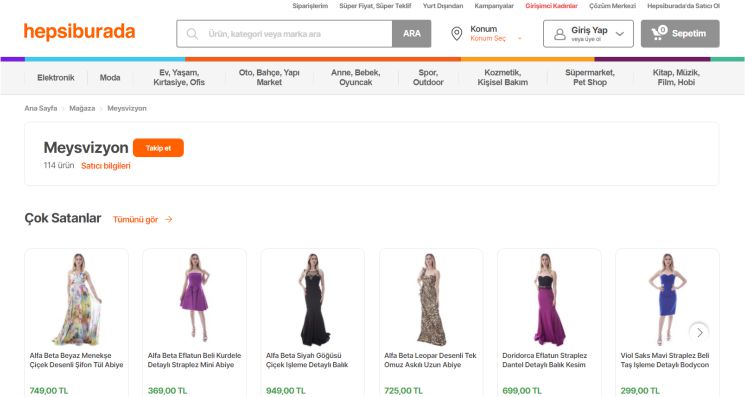Open the white floral chiffon dress thumbnail
745x397 pixels.
coord(77,299)
